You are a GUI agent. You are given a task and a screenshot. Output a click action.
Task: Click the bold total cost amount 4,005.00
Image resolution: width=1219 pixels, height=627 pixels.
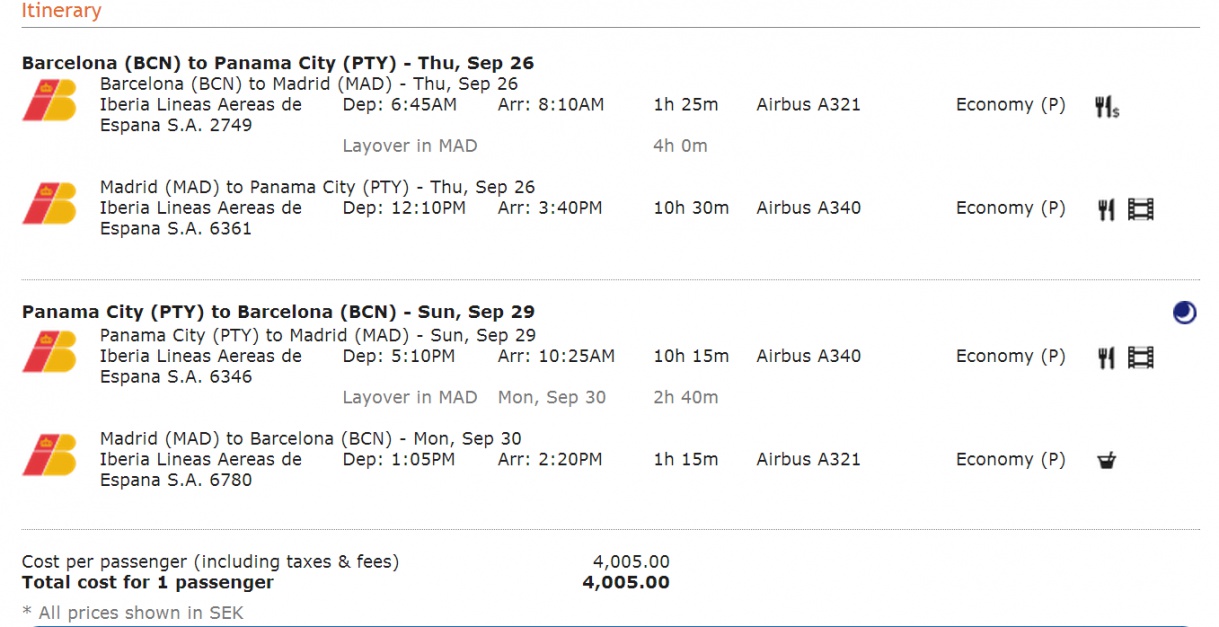626,583
